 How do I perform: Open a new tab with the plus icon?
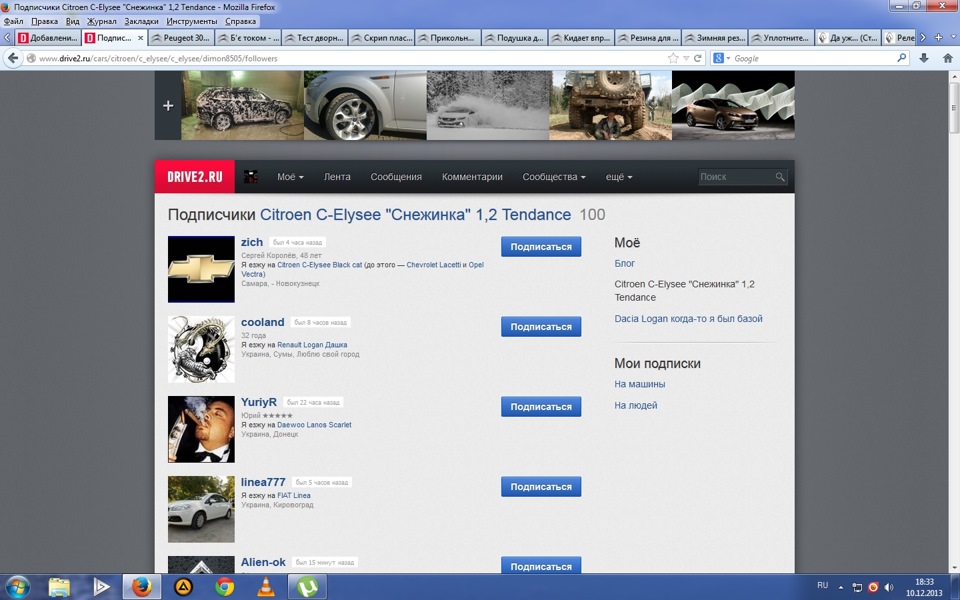tap(939, 37)
